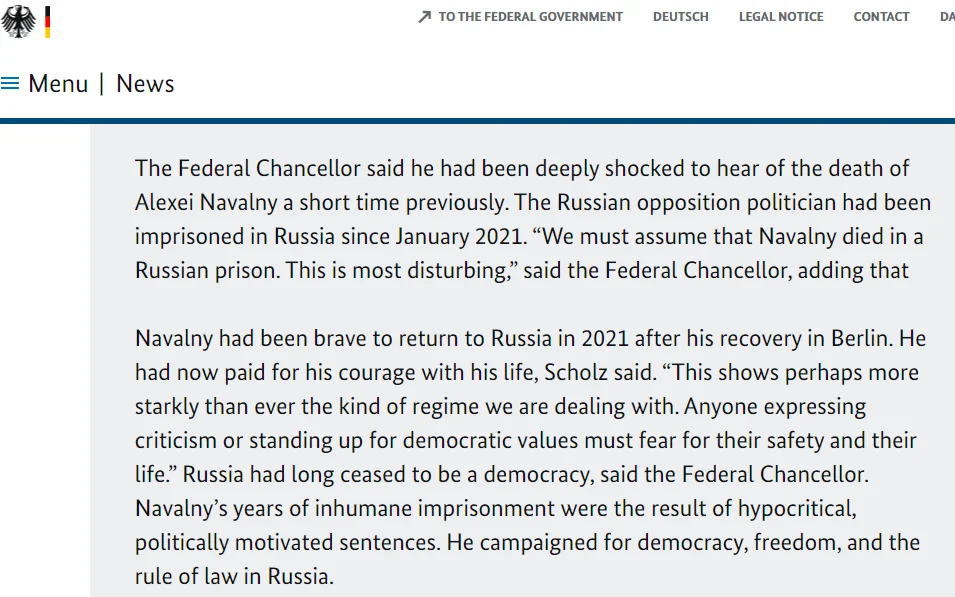
Task: Click the cut-off DA link at the top right
Action: [947, 17]
